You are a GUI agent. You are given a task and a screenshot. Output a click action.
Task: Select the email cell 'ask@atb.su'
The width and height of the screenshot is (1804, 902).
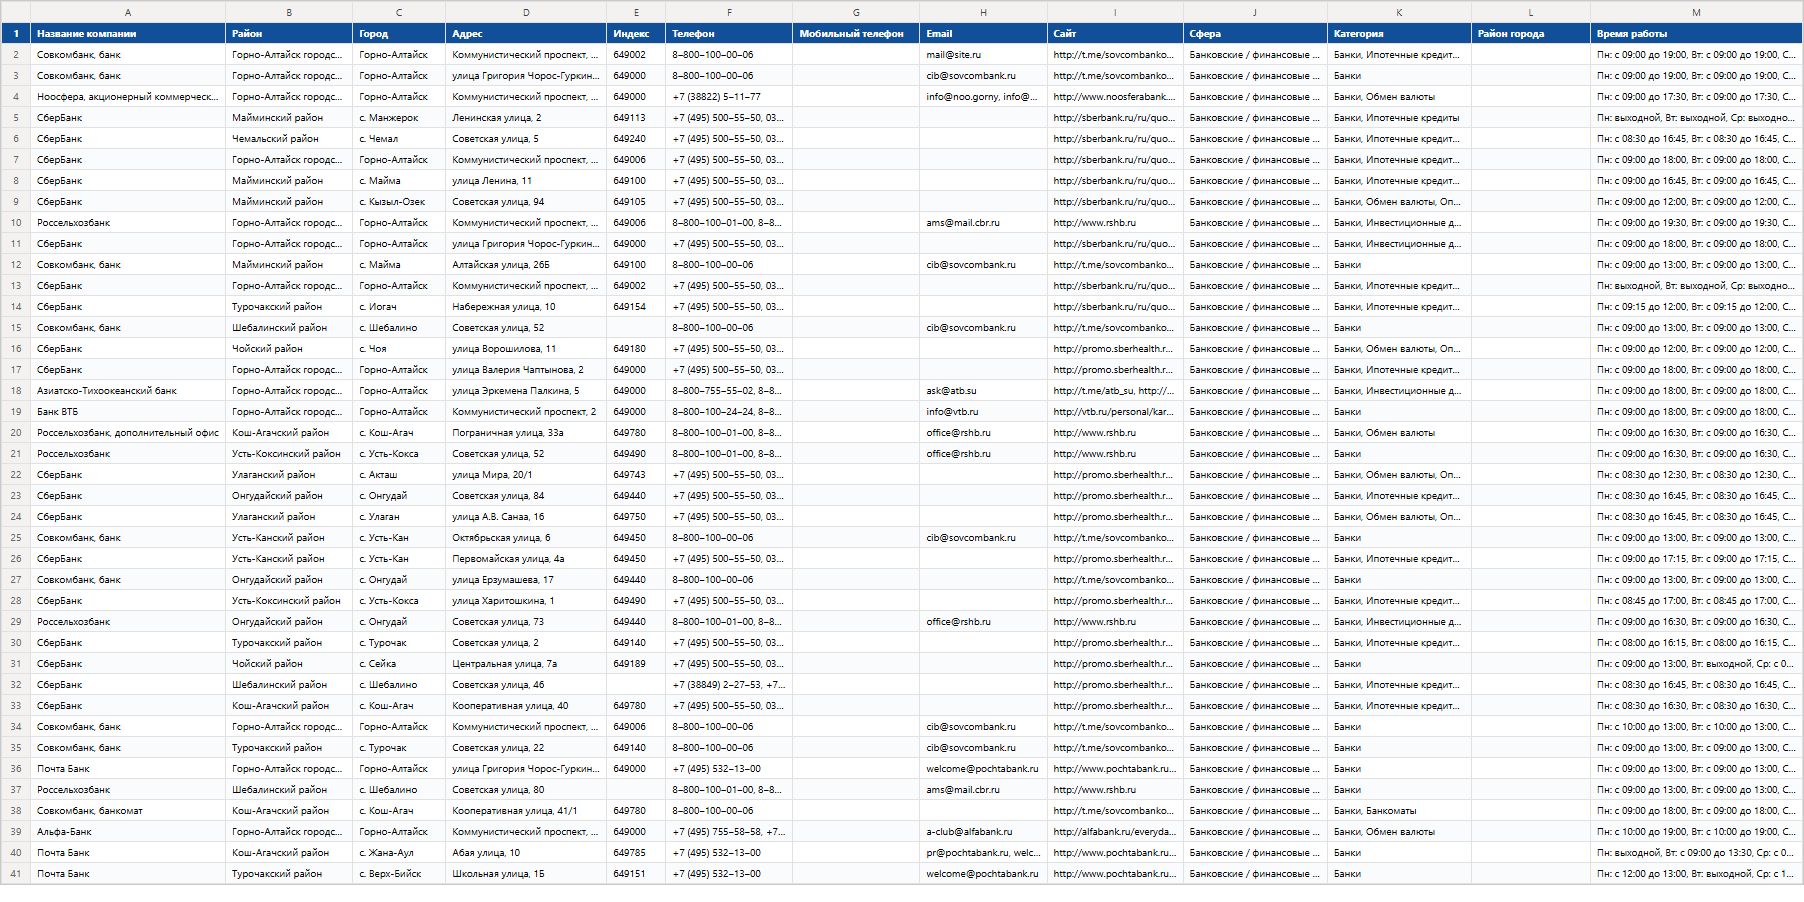pos(983,391)
